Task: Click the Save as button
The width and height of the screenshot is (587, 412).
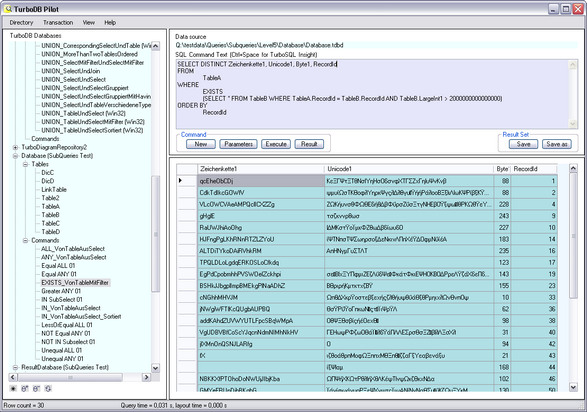Action: tap(557, 144)
